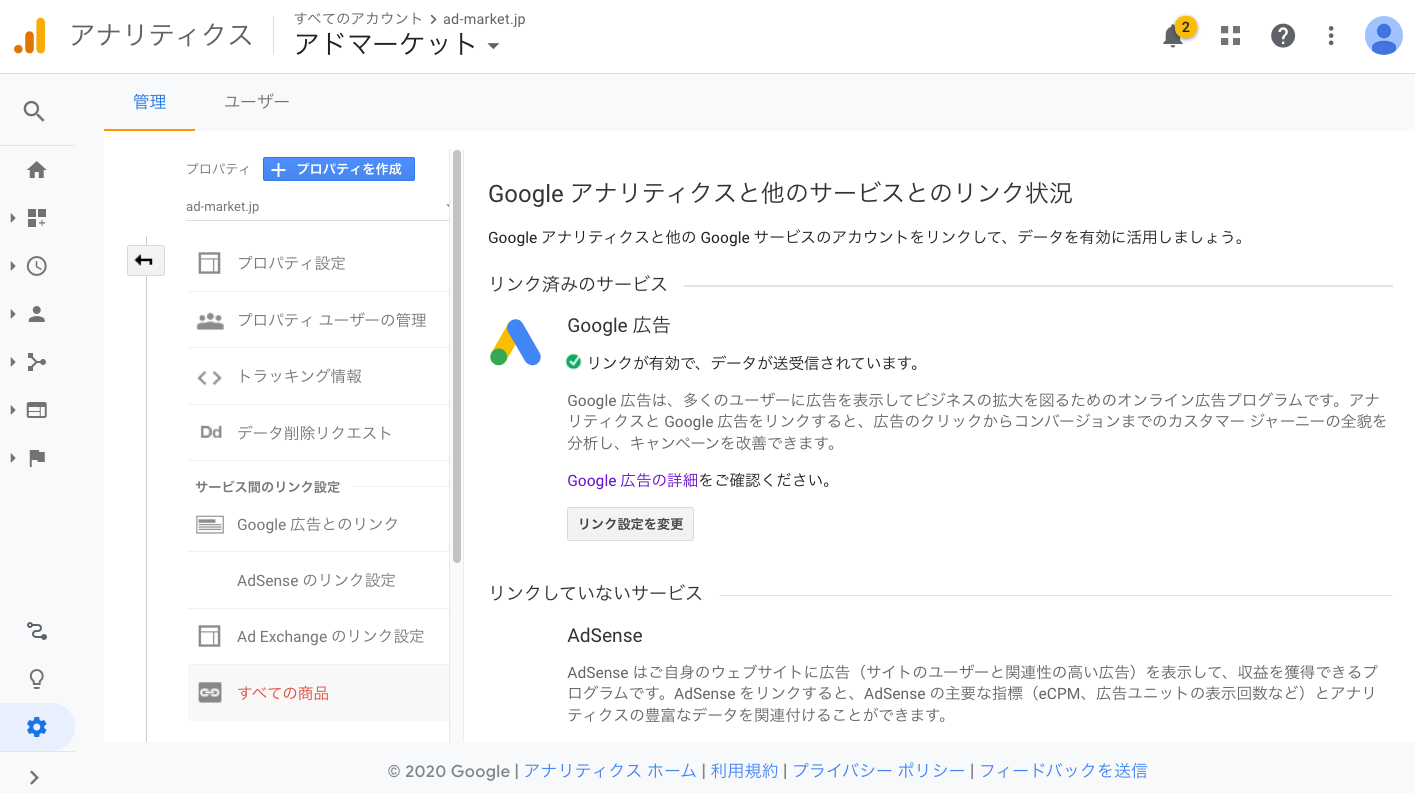Expand the Conversions section arrow
Image resolution: width=1415 pixels, height=793 pixels.
pyautogui.click(x=13, y=458)
